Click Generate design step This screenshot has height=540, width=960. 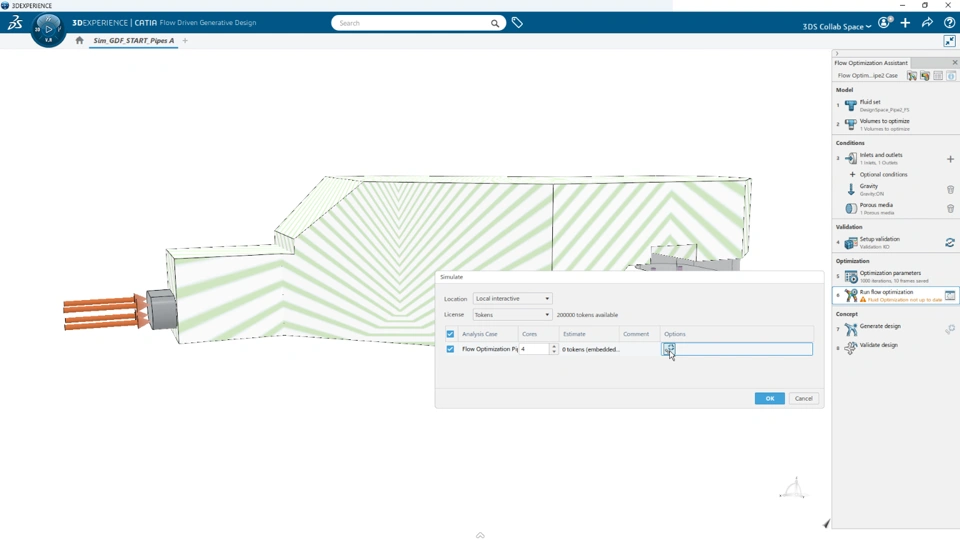pyautogui.click(x=882, y=329)
